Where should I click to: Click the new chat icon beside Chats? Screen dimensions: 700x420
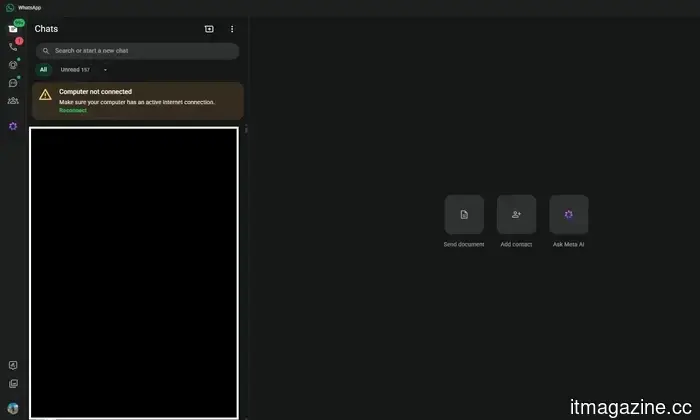click(x=209, y=29)
